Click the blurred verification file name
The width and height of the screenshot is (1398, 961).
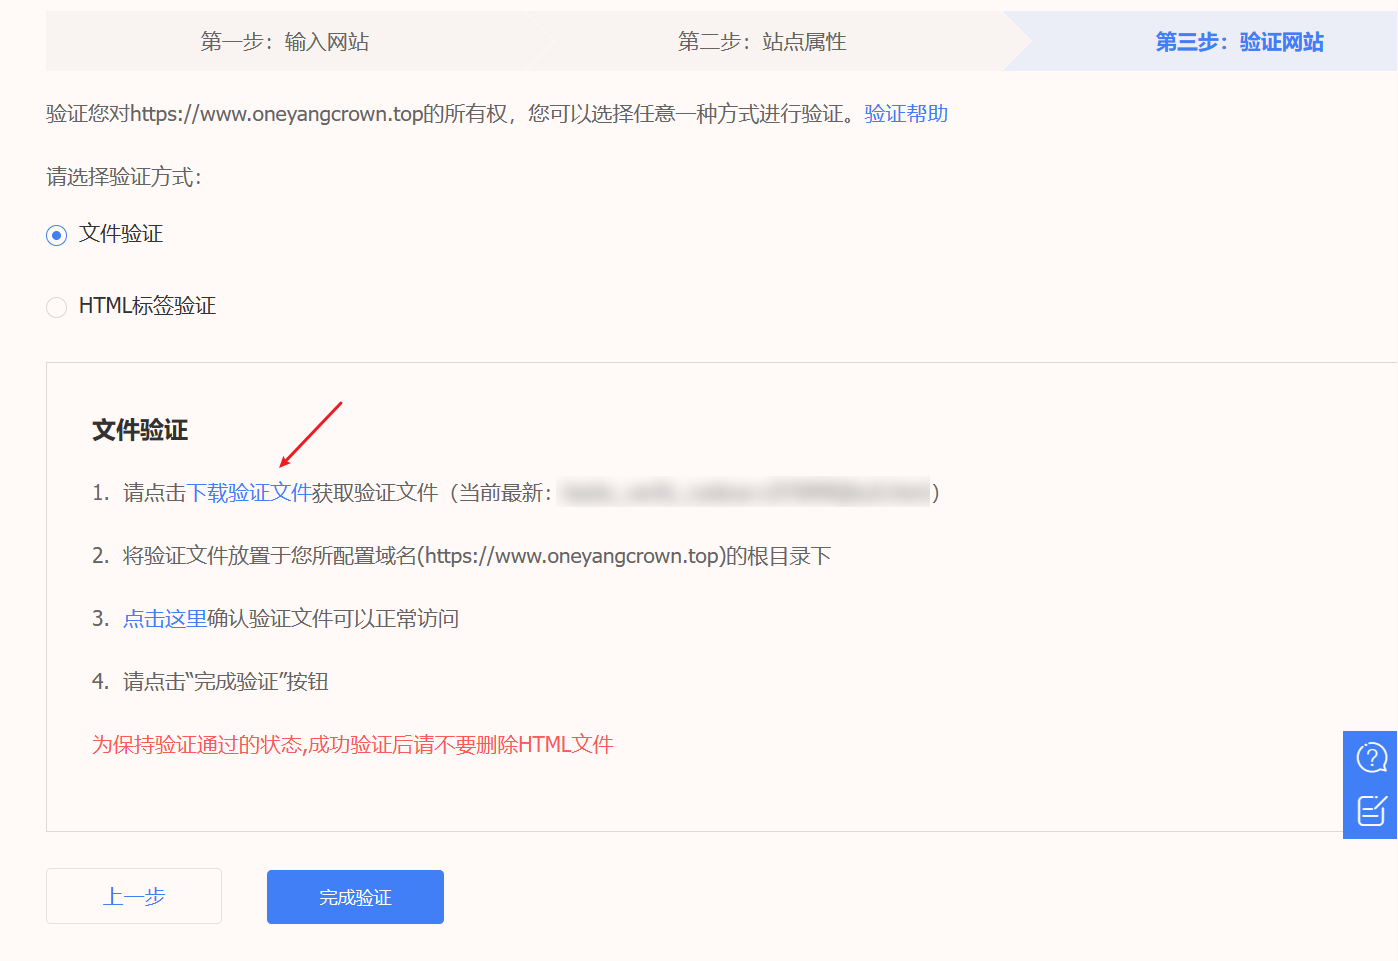[x=744, y=493]
